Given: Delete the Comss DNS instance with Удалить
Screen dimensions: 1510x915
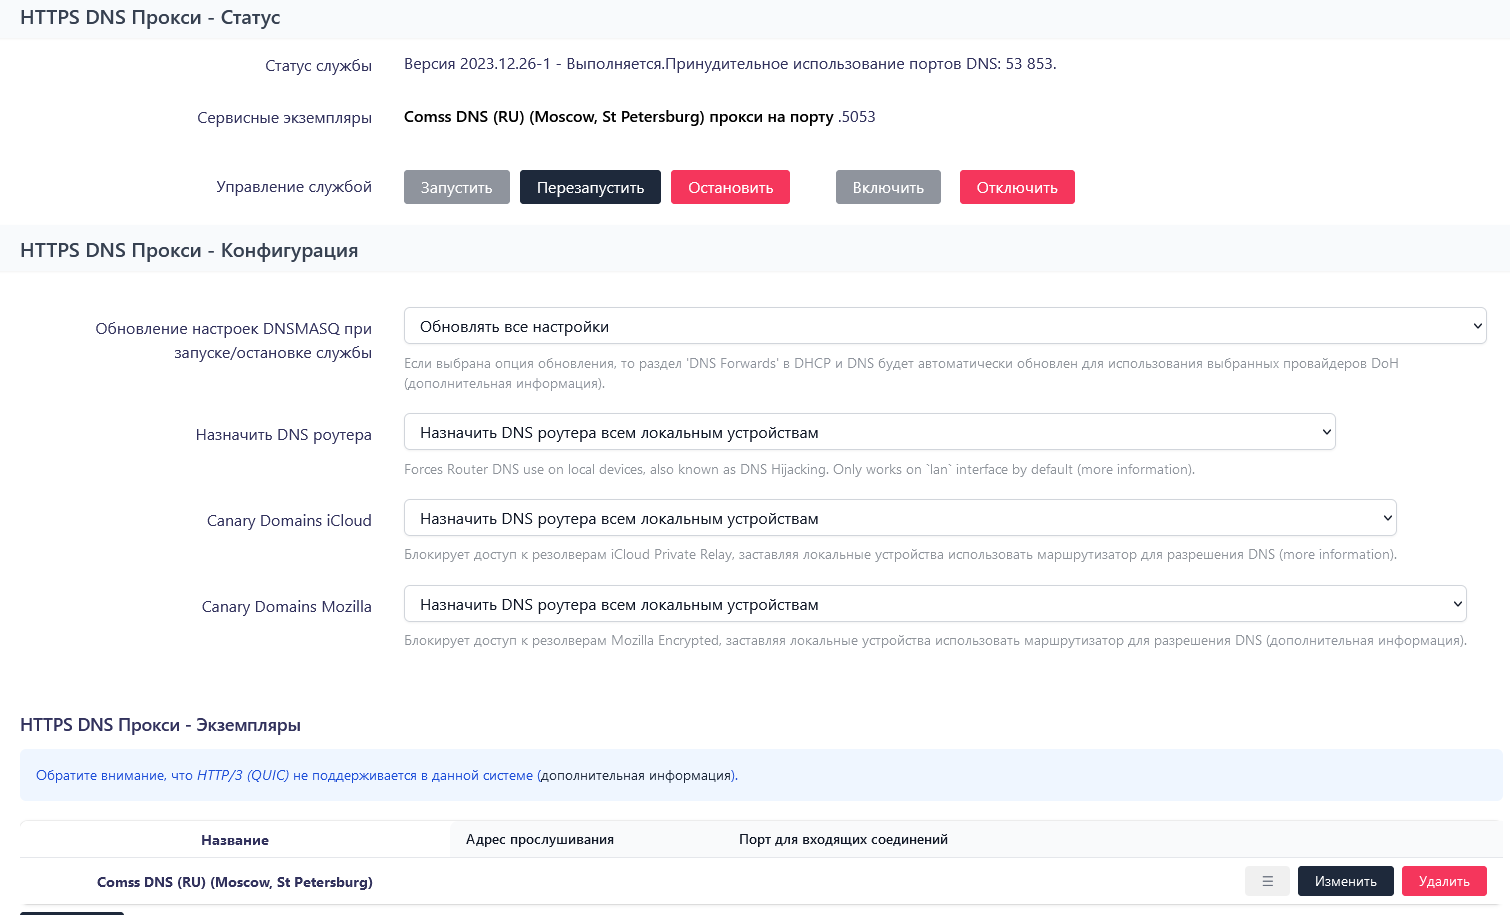Looking at the screenshot, I should pyautogui.click(x=1444, y=881).
